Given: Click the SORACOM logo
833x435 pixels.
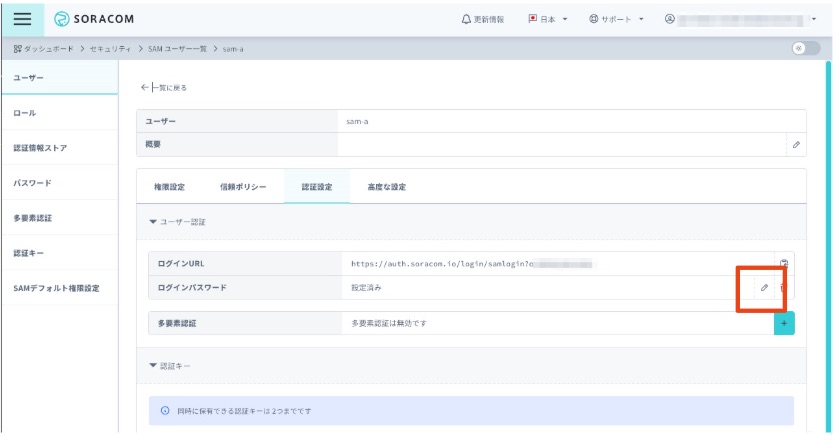Looking at the screenshot, I should tap(94, 19).
